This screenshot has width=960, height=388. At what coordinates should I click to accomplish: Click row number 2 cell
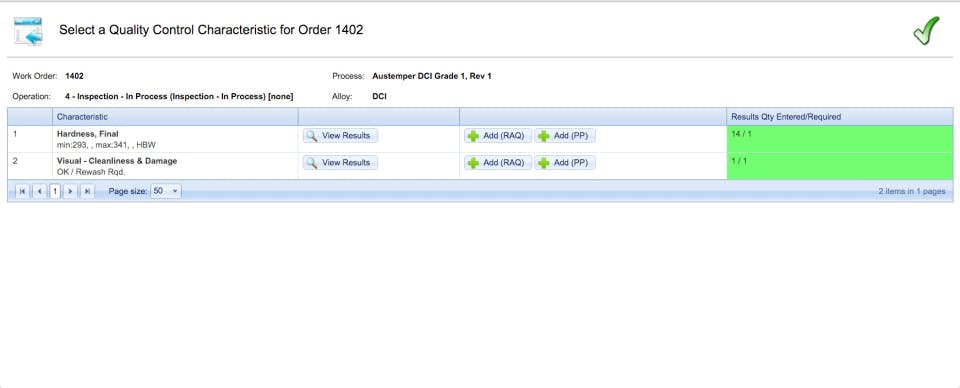coord(30,166)
